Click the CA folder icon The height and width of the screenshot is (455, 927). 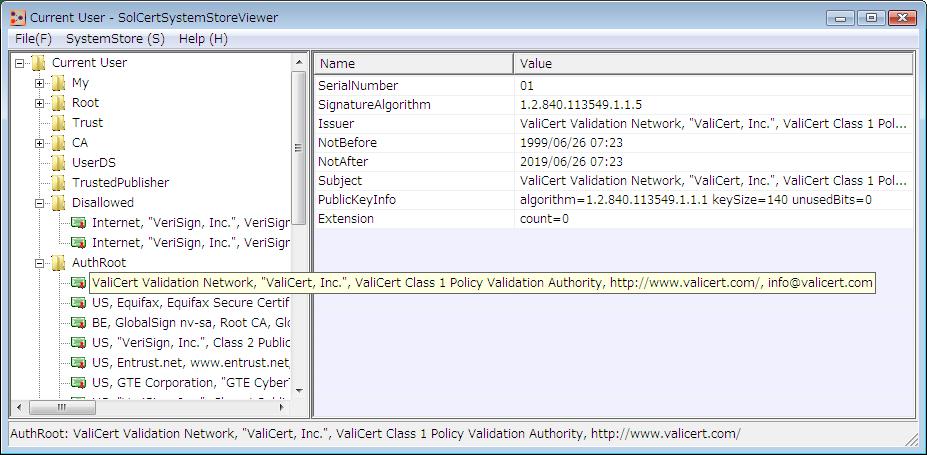[x=58, y=143]
